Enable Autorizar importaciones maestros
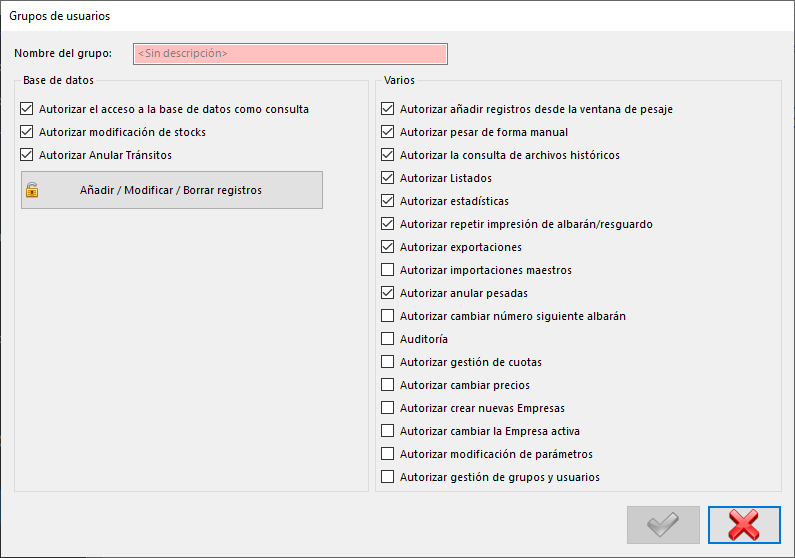This screenshot has height=558, width=795. (x=387, y=270)
